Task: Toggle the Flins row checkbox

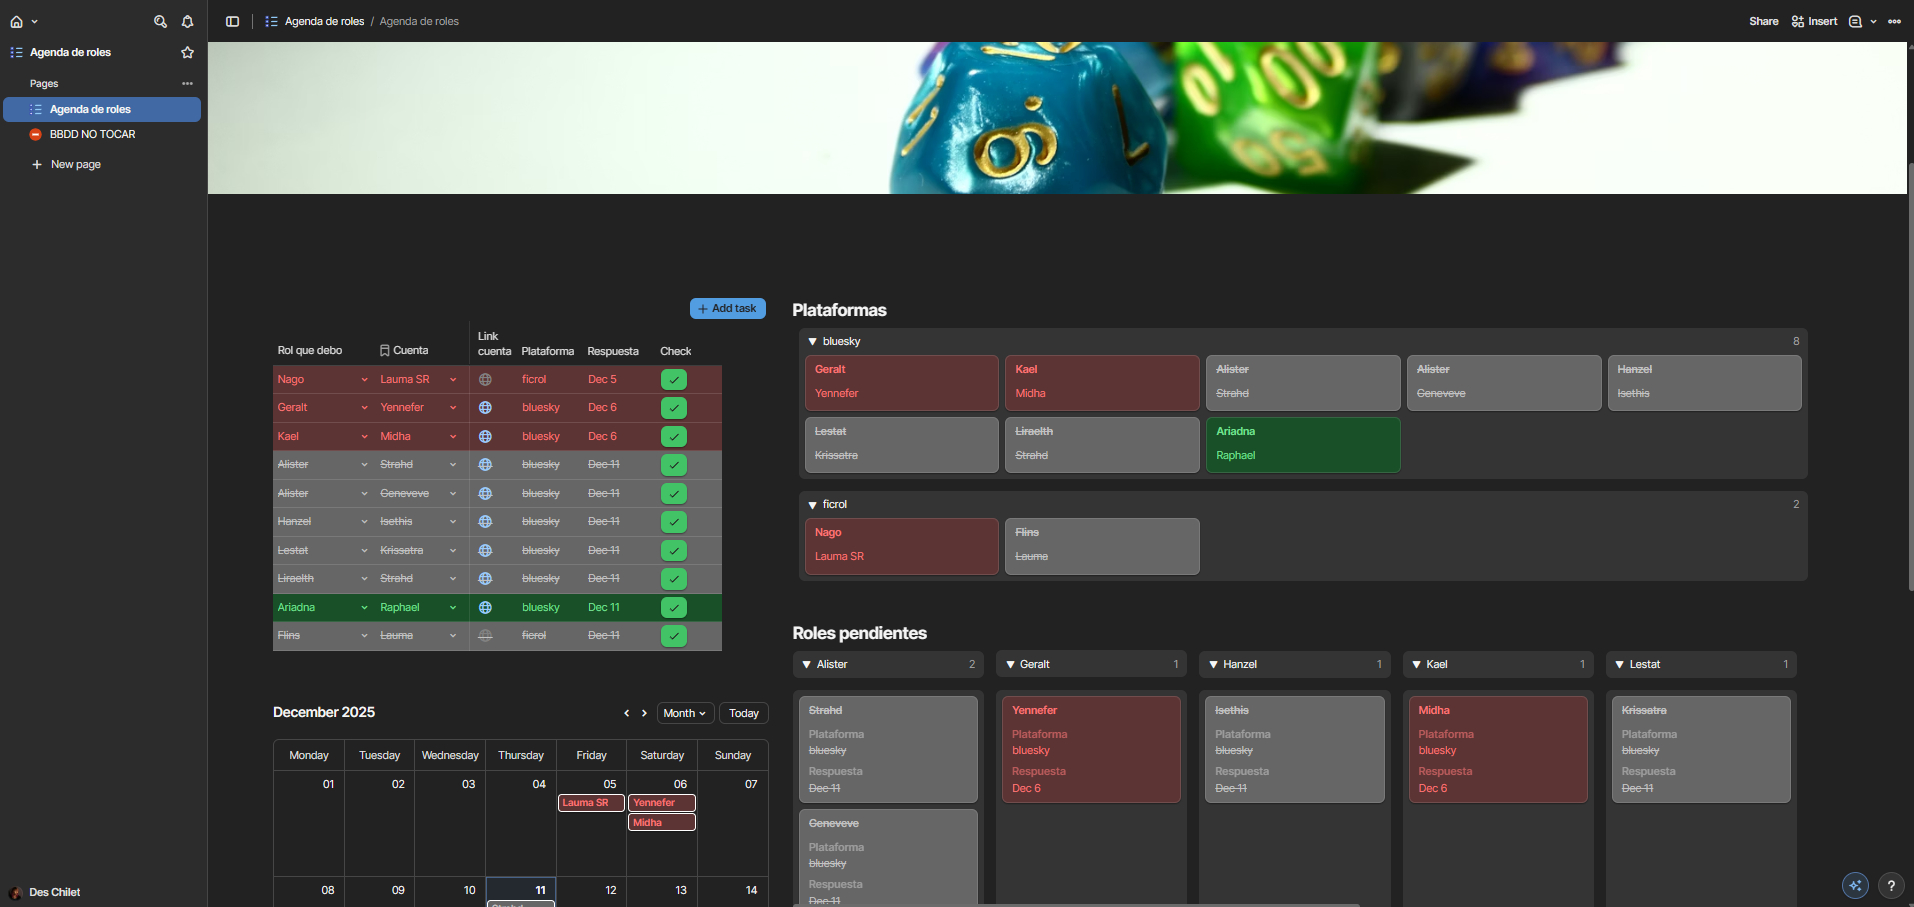Action: [x=673, y=636]
